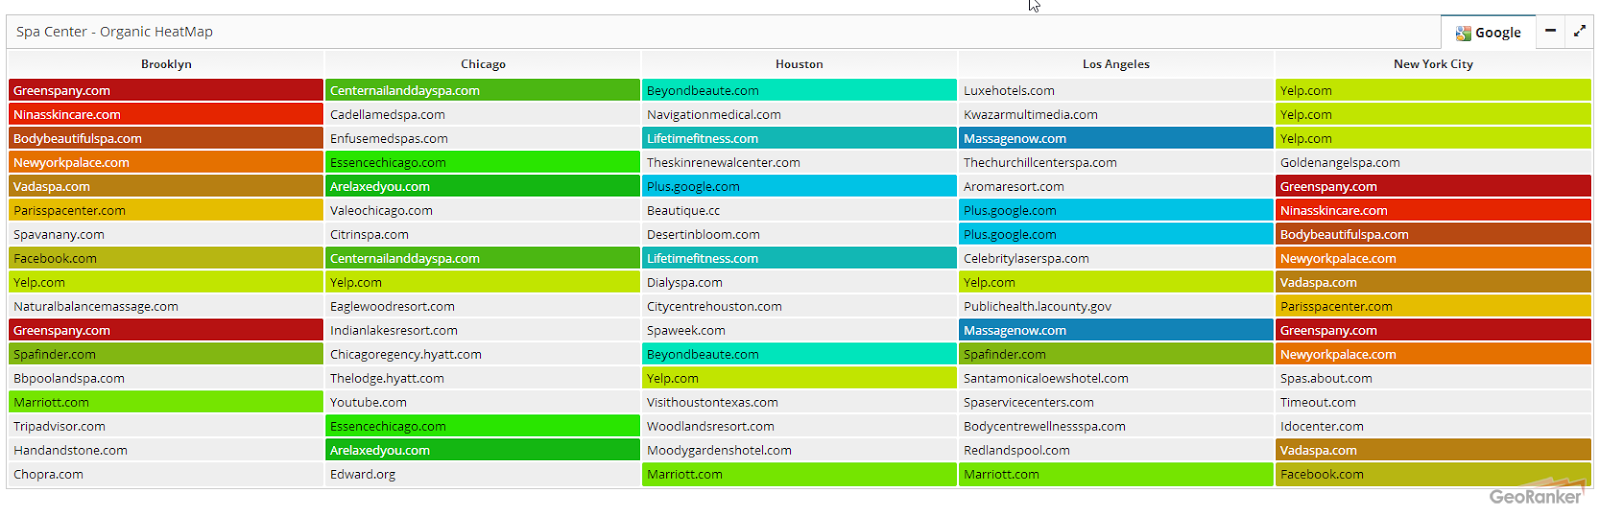The image size is (1600, 520).
Task: Click the Chopra.com cell
Action: tap(166, 474)
